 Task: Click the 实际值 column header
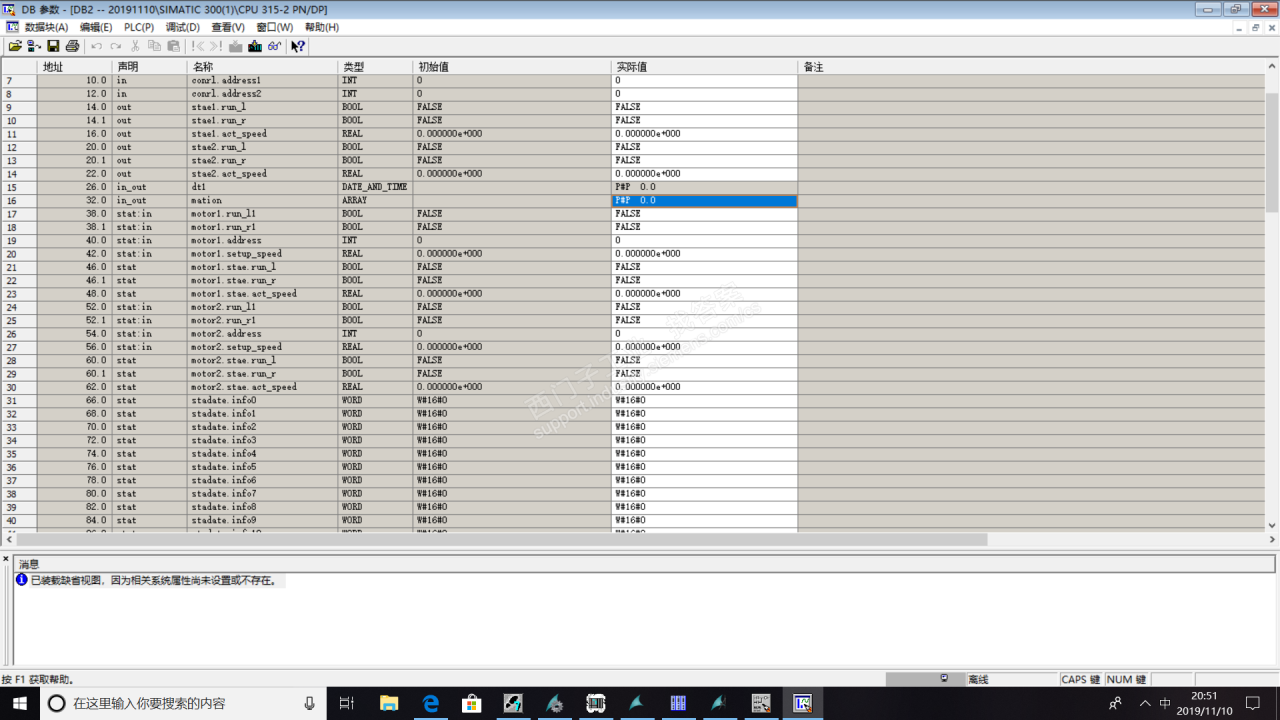tap(705, 67)
